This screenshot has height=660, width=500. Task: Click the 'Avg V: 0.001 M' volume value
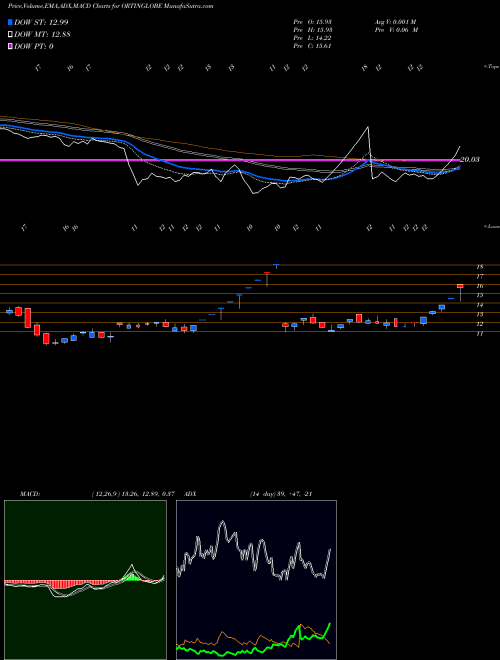click(395, 22)
